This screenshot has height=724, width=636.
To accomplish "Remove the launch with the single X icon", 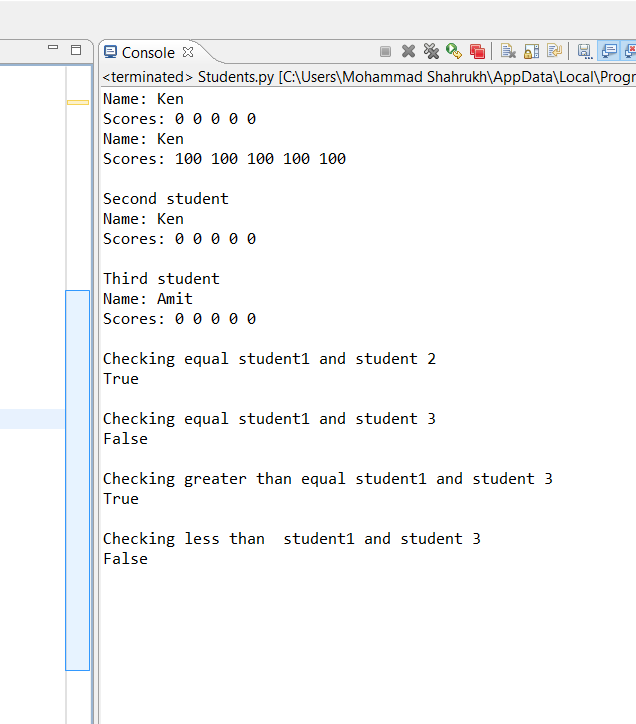I will (x=408, y=51).
